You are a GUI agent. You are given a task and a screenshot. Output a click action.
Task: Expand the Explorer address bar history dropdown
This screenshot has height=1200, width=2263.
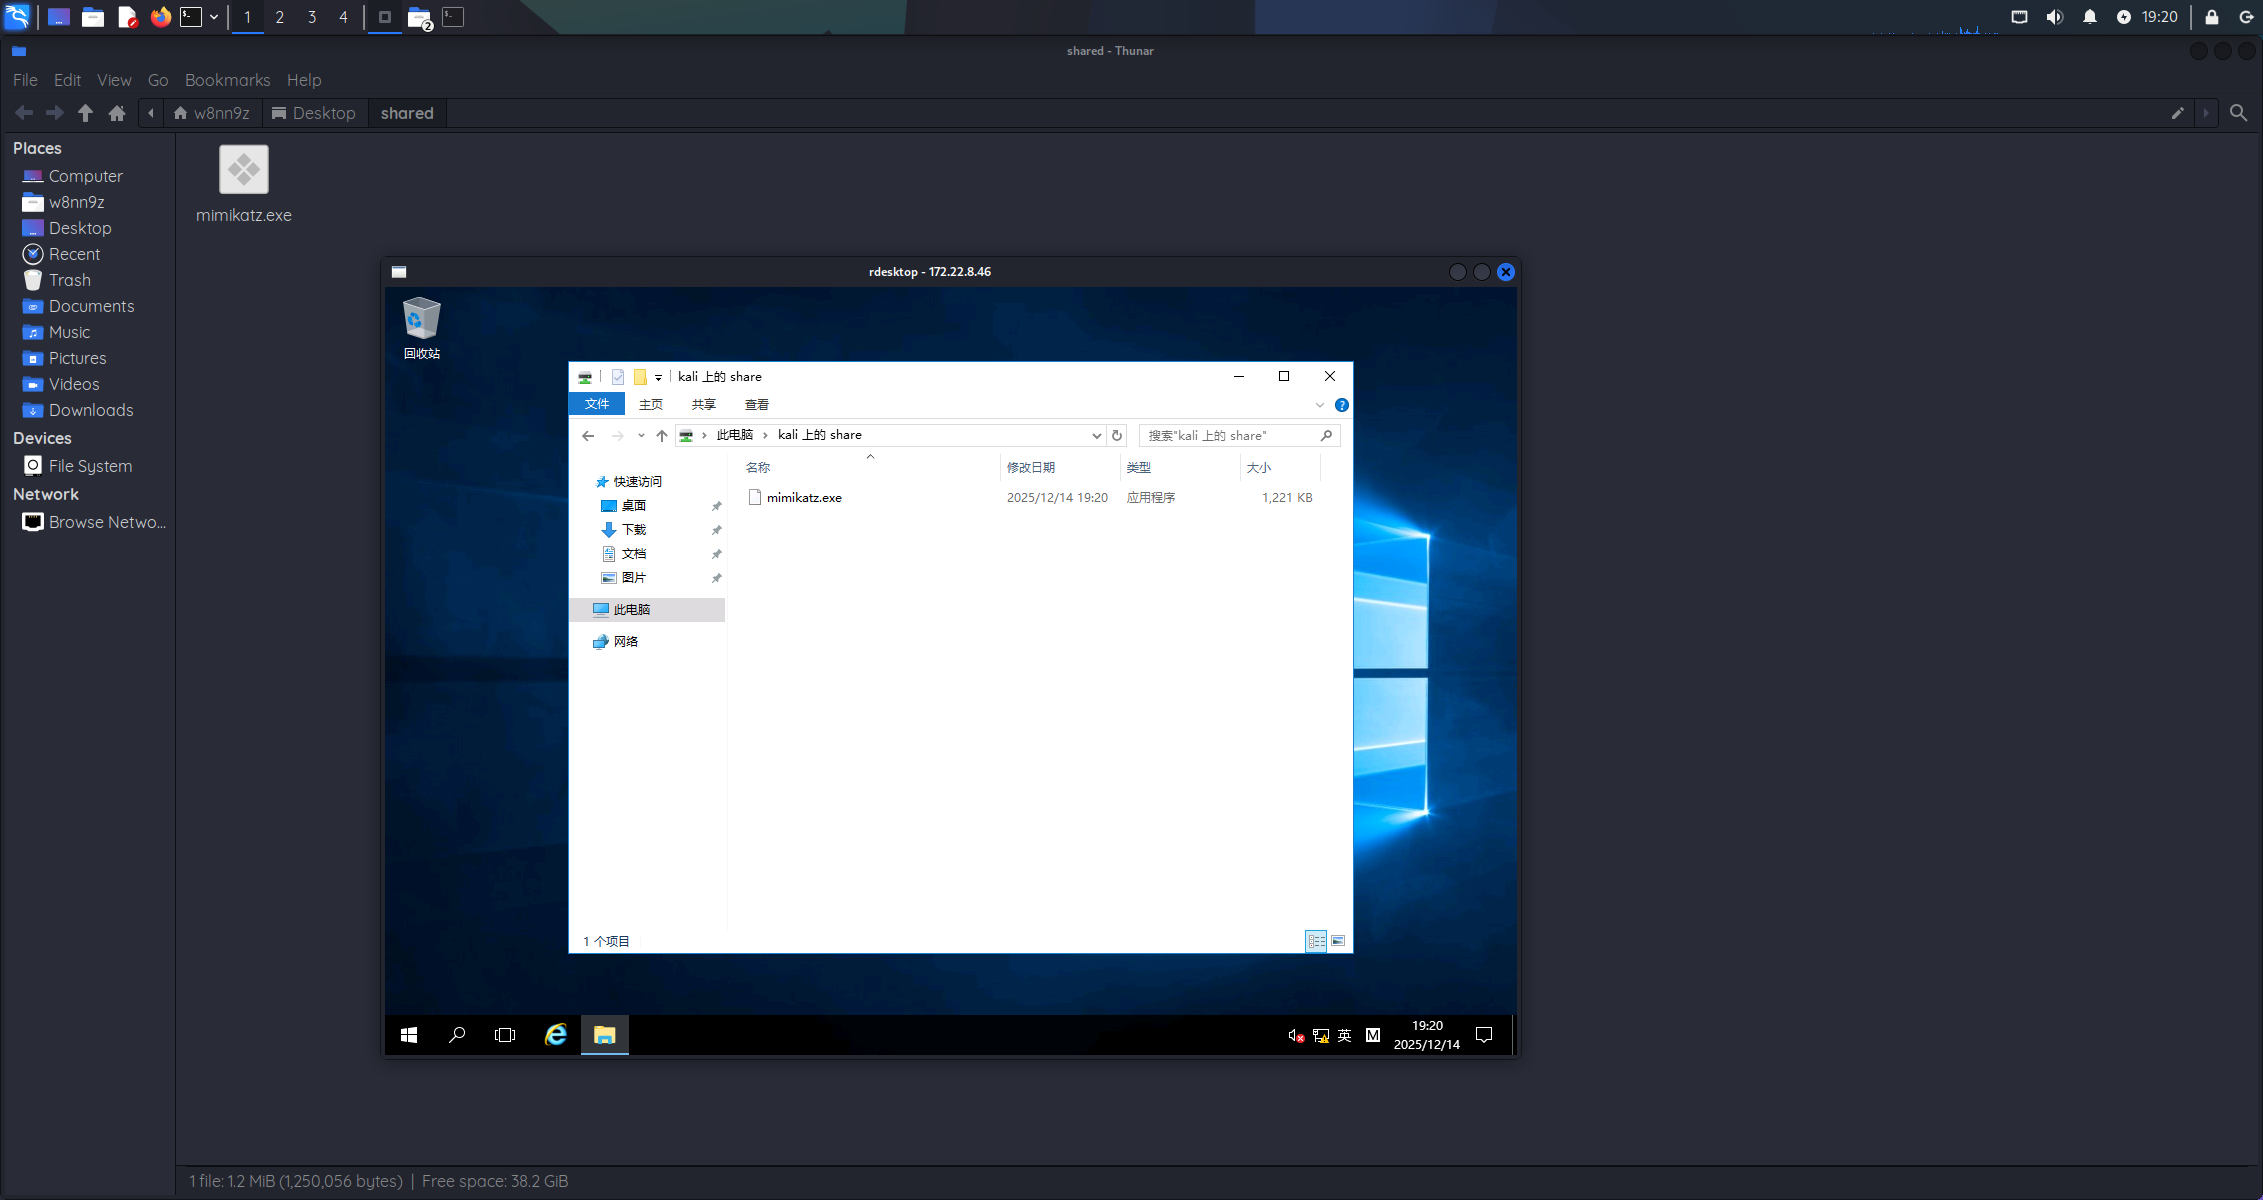(1096, 435)
